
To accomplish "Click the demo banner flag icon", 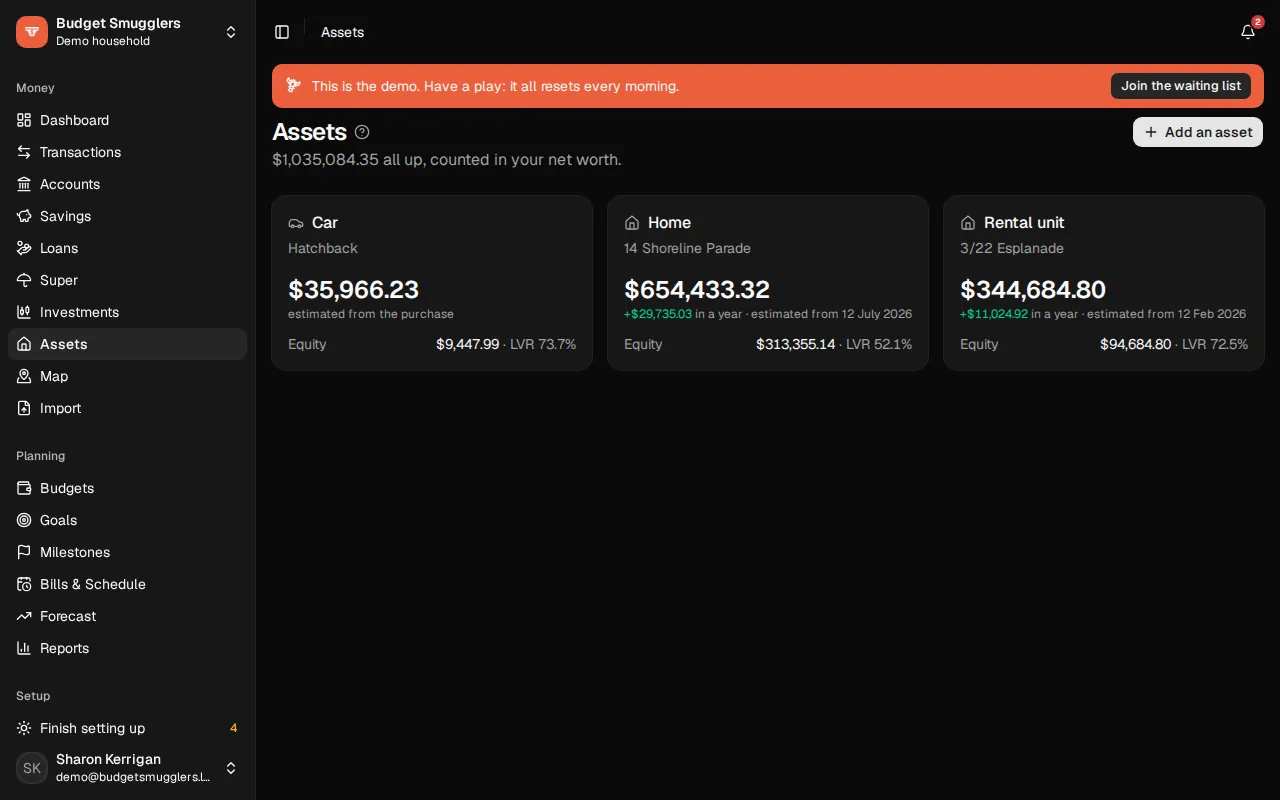I will [294, 86].
